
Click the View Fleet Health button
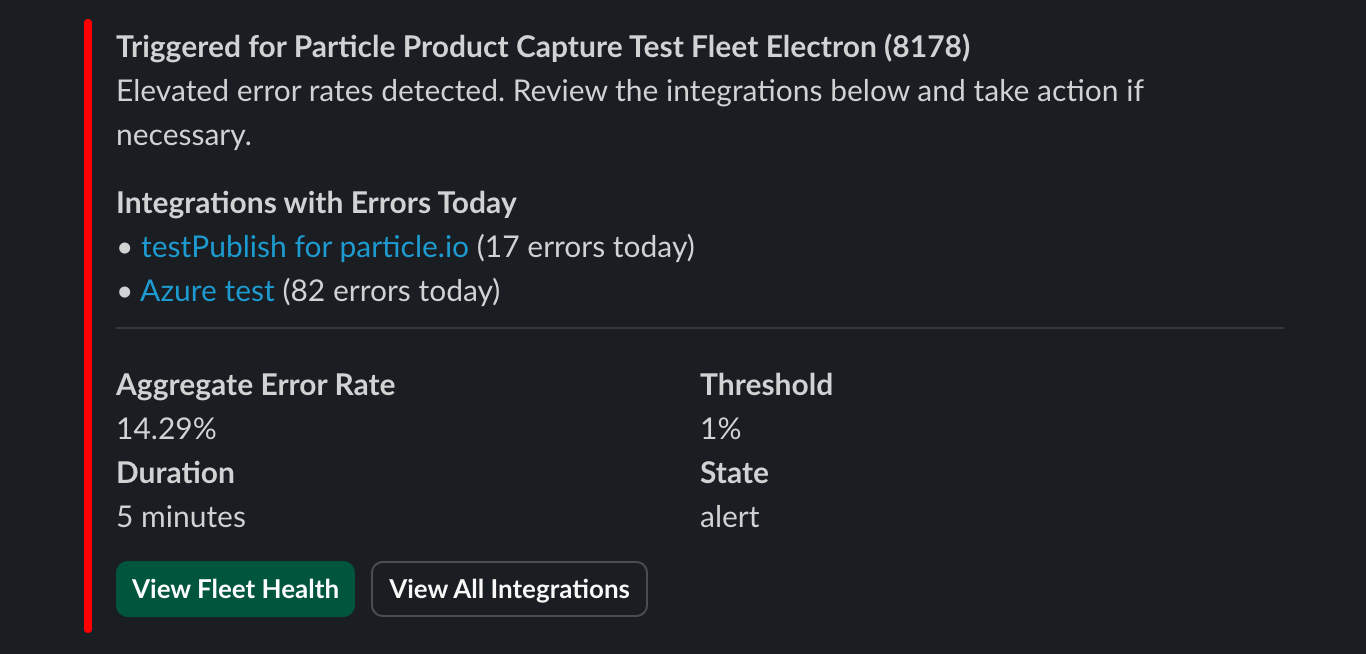(235, 589)
